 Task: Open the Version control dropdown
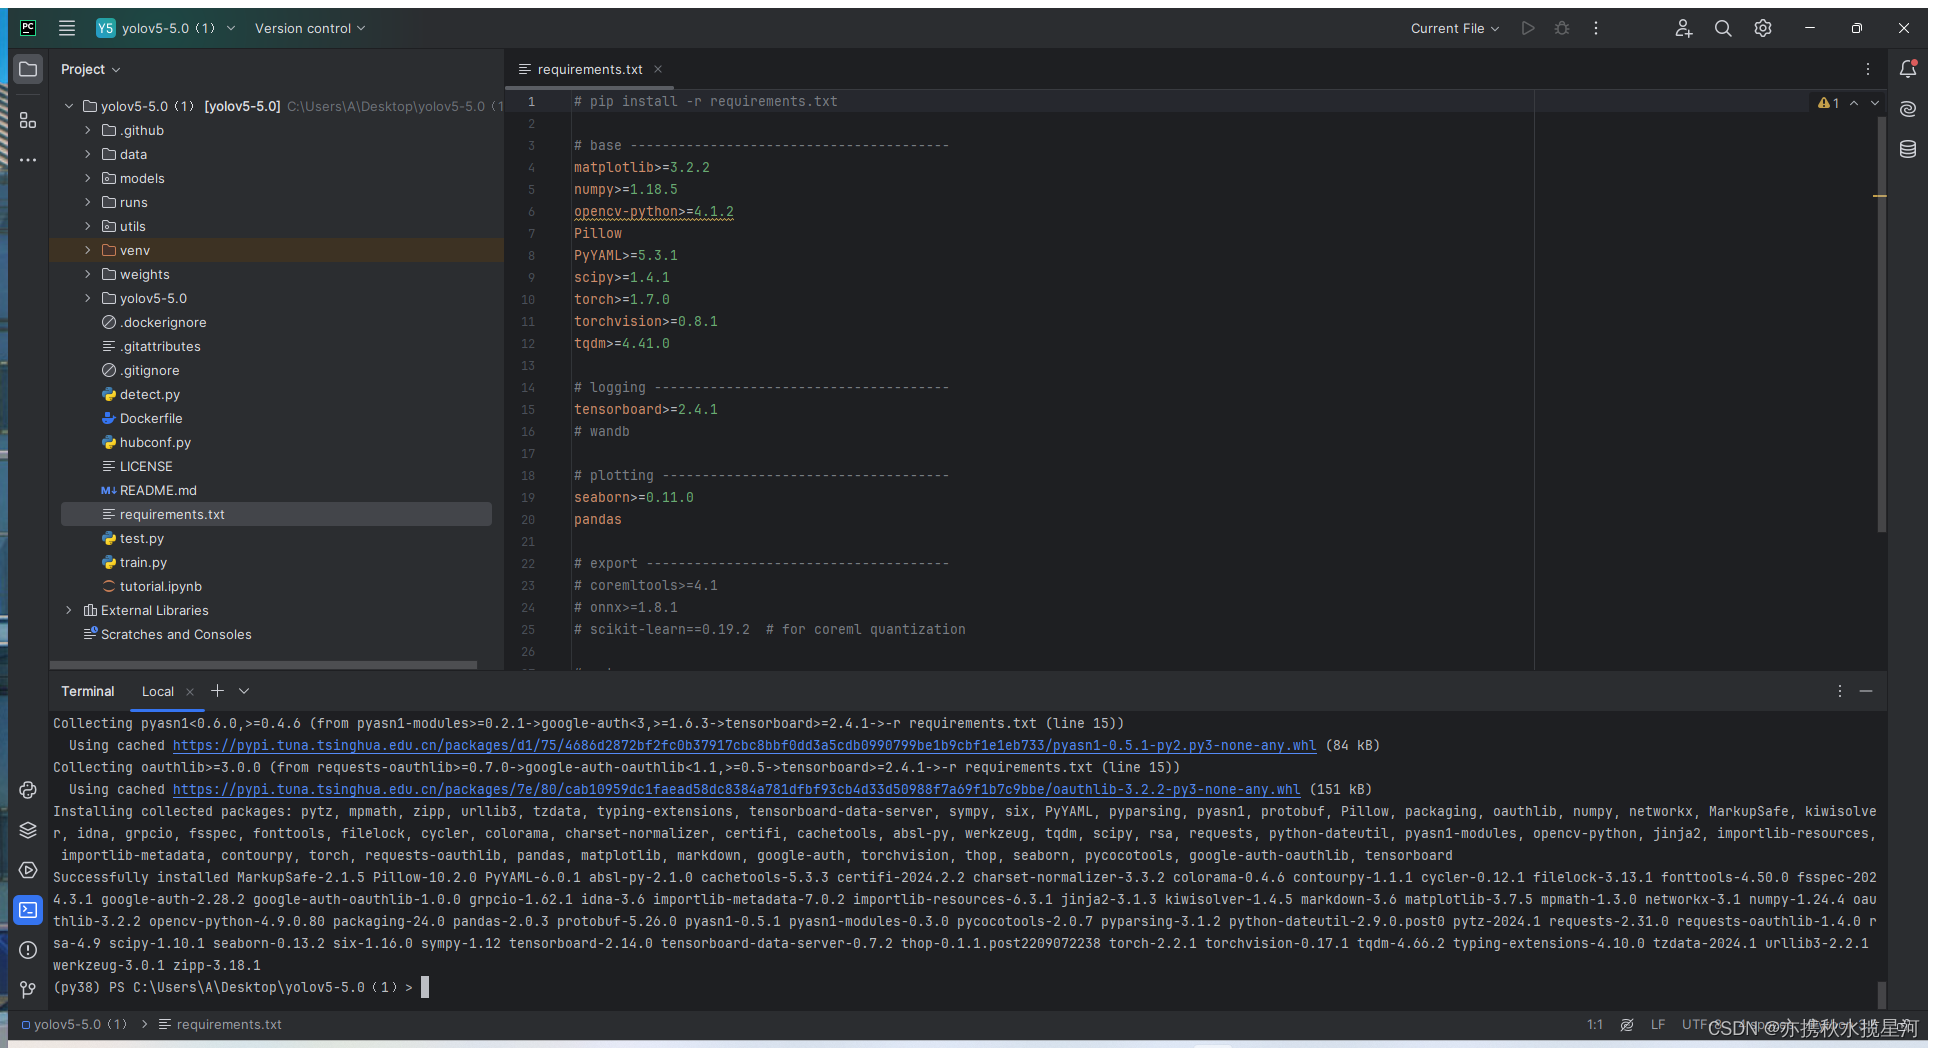coord(310,28)
